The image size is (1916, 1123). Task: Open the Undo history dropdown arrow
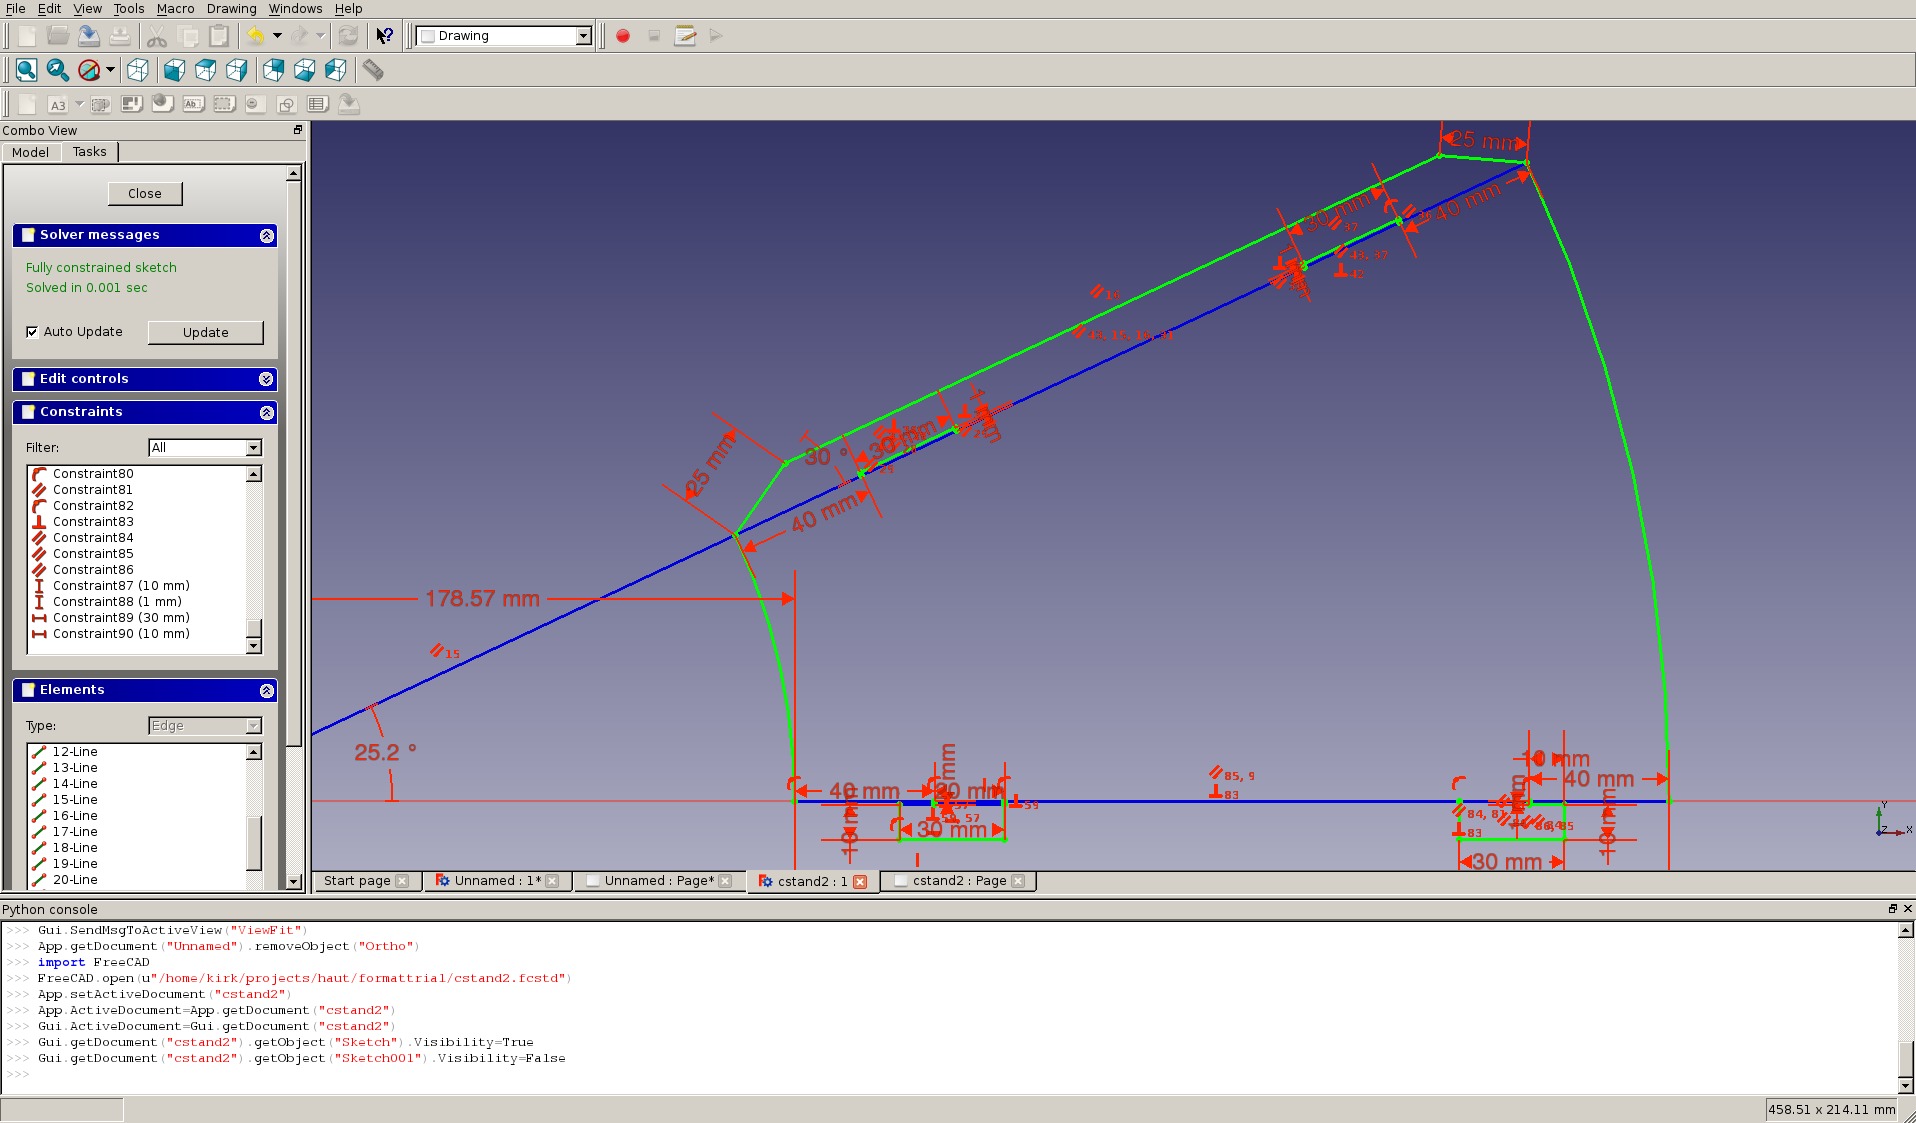click(x=277, y=36)
